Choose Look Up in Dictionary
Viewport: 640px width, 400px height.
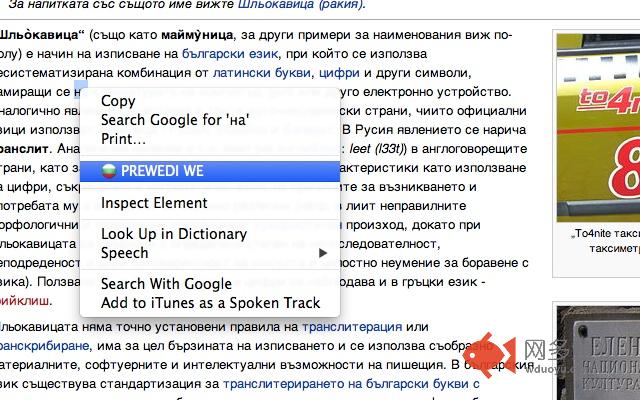click(174, 234)
